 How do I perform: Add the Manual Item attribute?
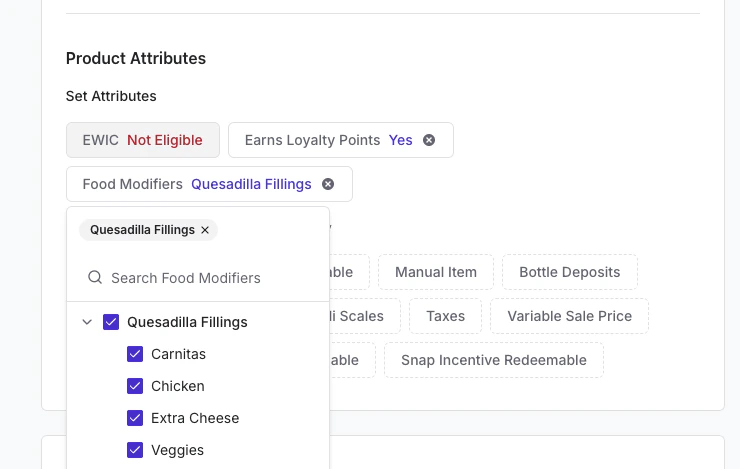click(436, 272)
